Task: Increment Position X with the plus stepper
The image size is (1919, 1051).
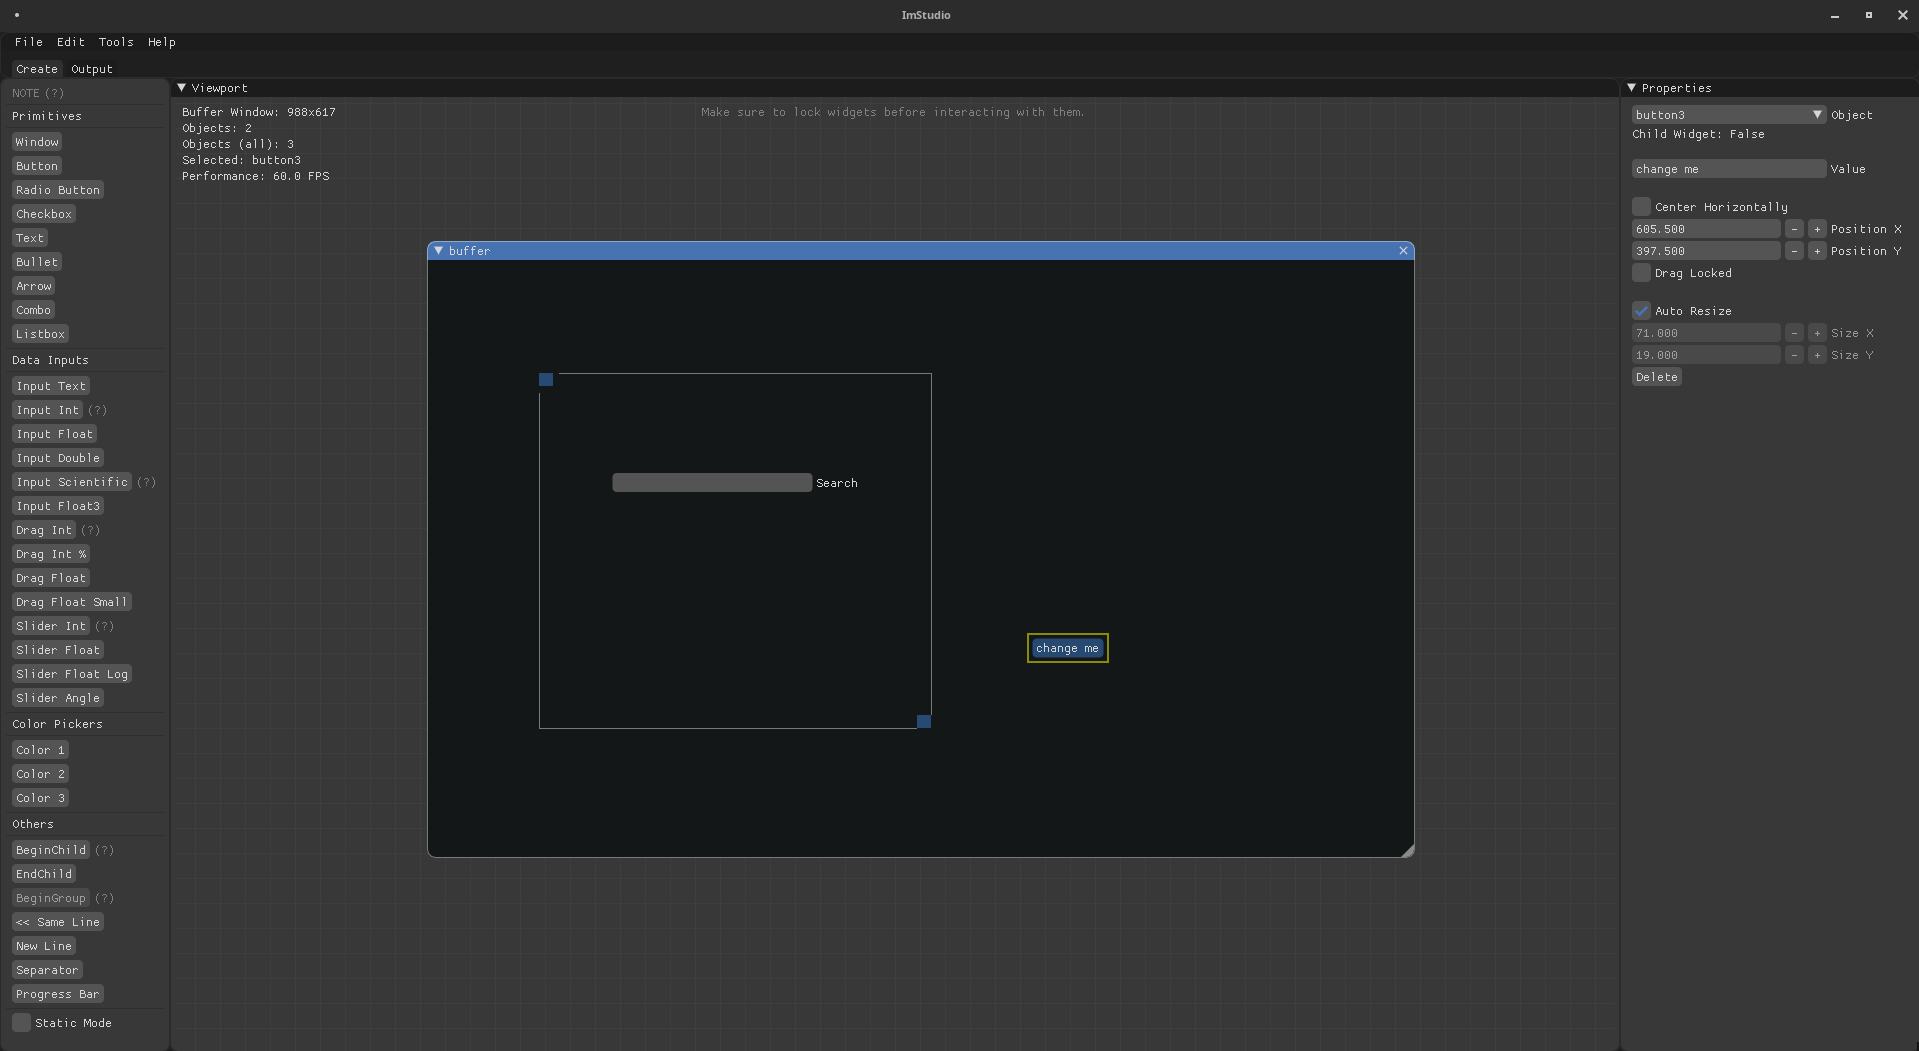Action: coord(1818,229)
